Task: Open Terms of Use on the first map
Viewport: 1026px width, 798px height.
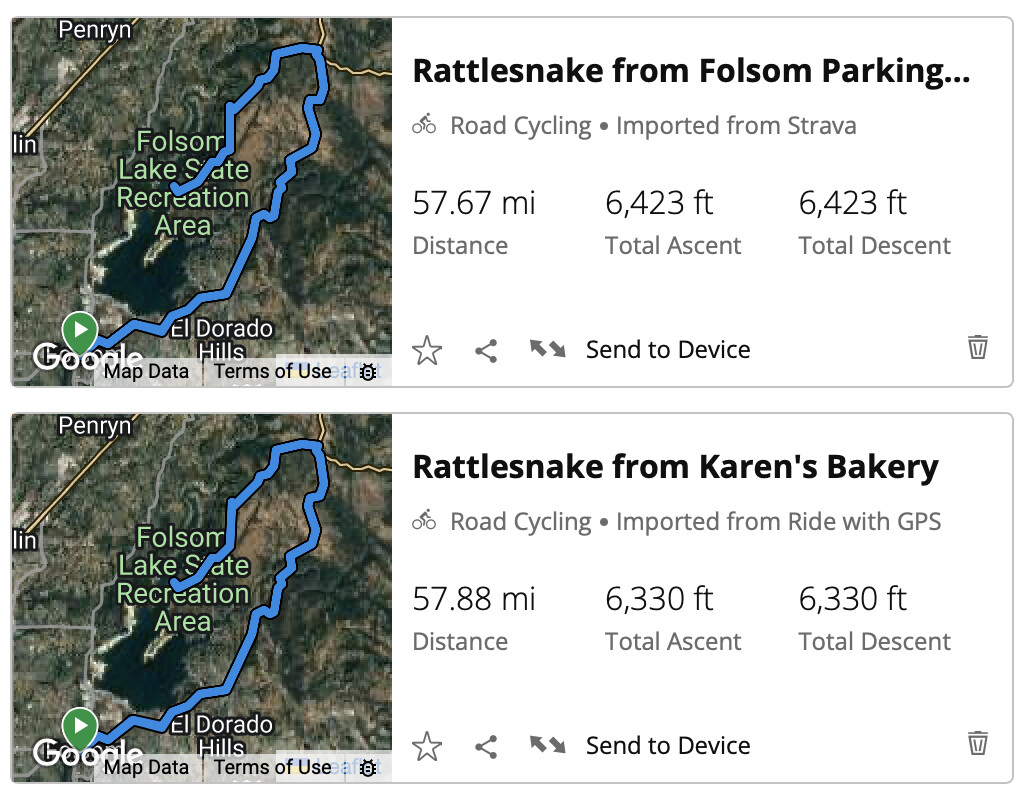Action: pos(273,372)
